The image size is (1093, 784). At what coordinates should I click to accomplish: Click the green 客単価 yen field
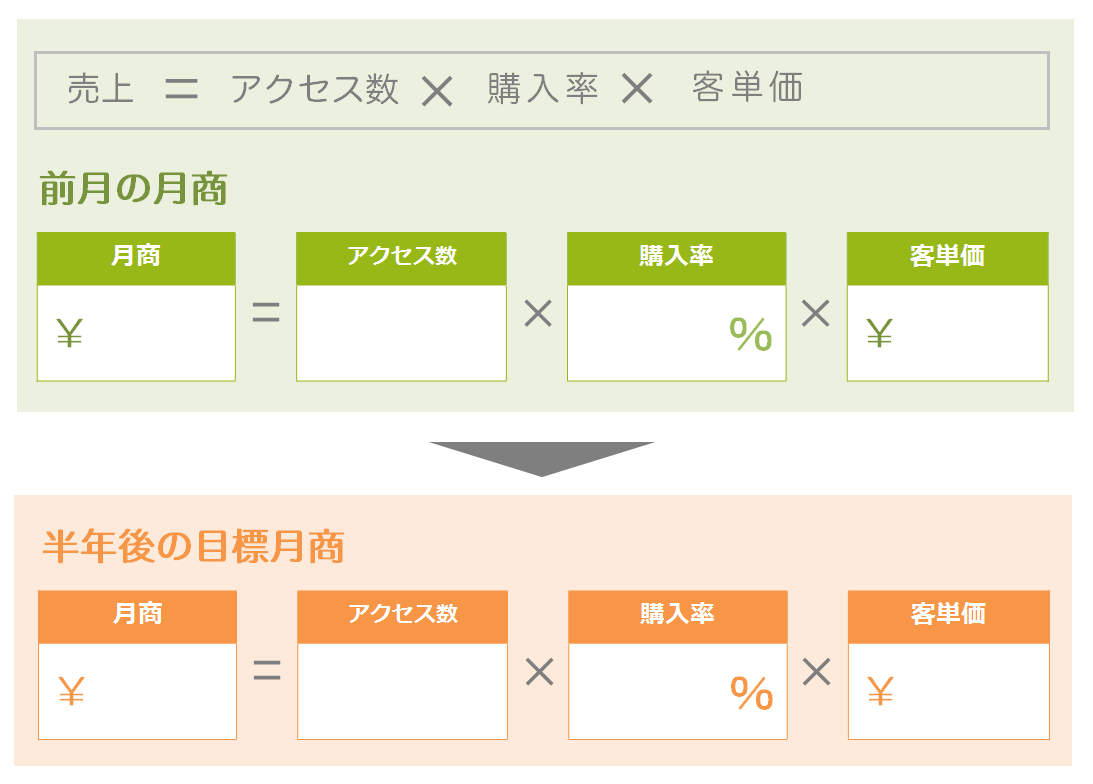(x=947, y=333)
